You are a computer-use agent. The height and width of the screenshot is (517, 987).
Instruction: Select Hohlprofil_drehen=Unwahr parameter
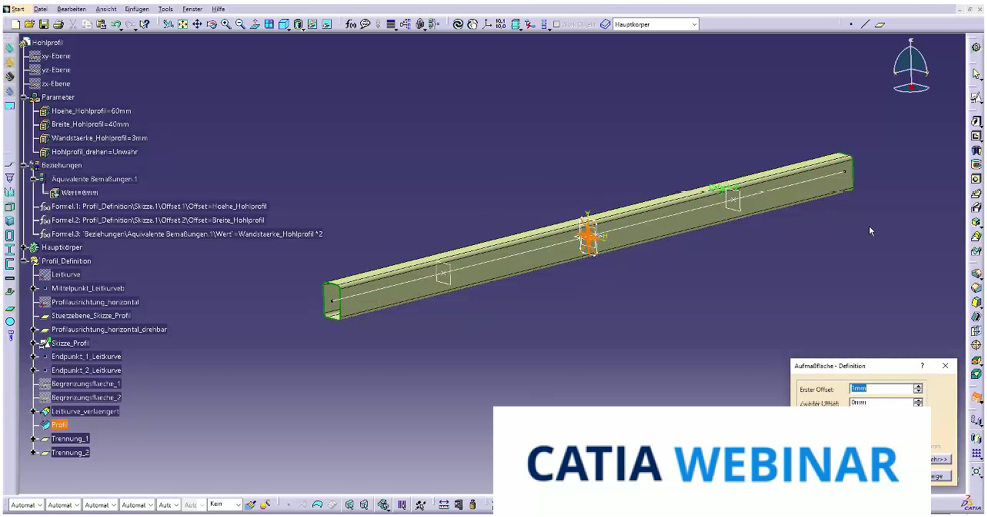pyautogui.click(x=94, y=152)
